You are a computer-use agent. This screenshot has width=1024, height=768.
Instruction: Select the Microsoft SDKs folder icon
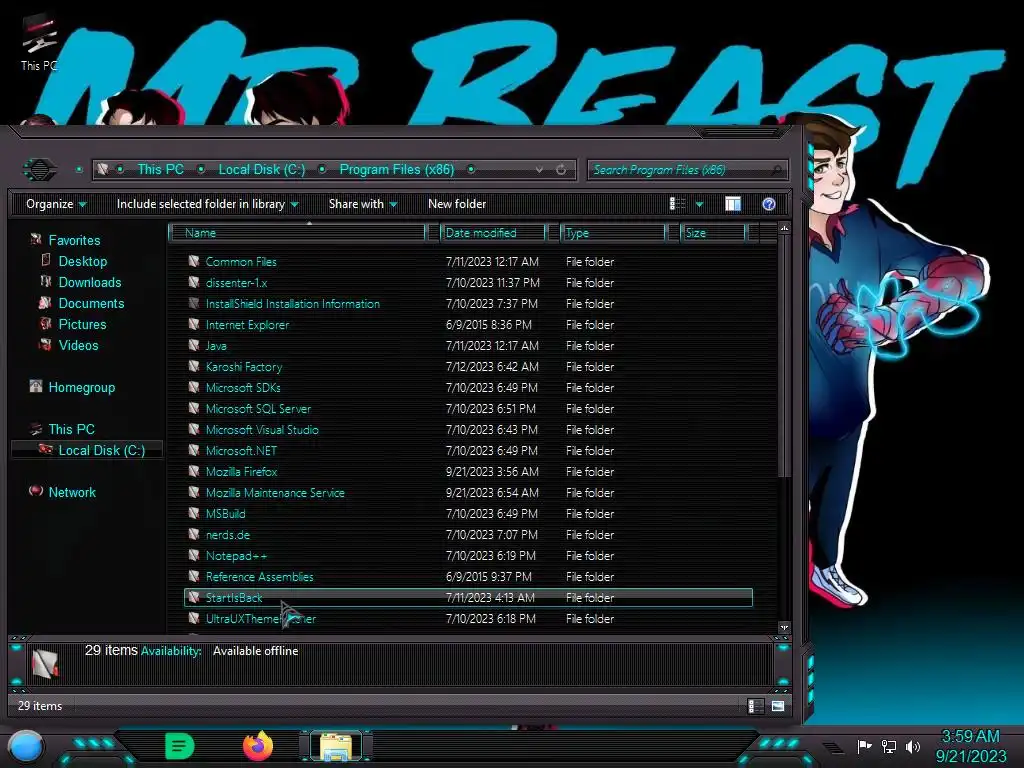(194, 387)
